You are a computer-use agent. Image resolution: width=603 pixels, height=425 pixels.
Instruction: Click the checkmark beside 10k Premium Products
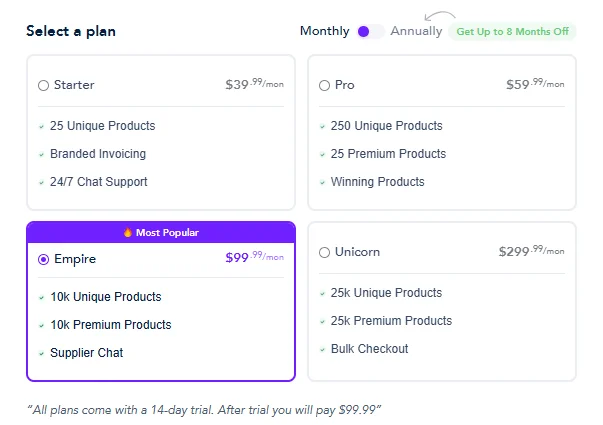click(x=42, y=325)
